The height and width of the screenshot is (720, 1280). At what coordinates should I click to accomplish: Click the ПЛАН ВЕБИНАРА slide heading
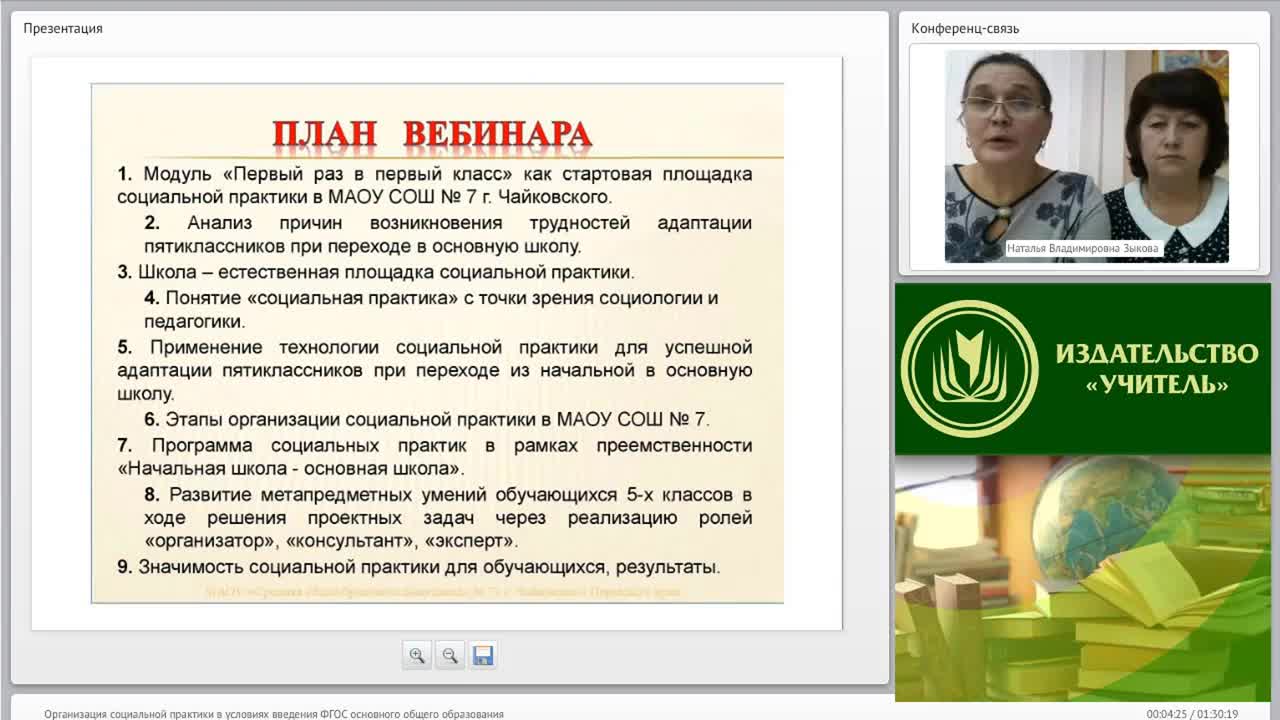click(432, 133)
